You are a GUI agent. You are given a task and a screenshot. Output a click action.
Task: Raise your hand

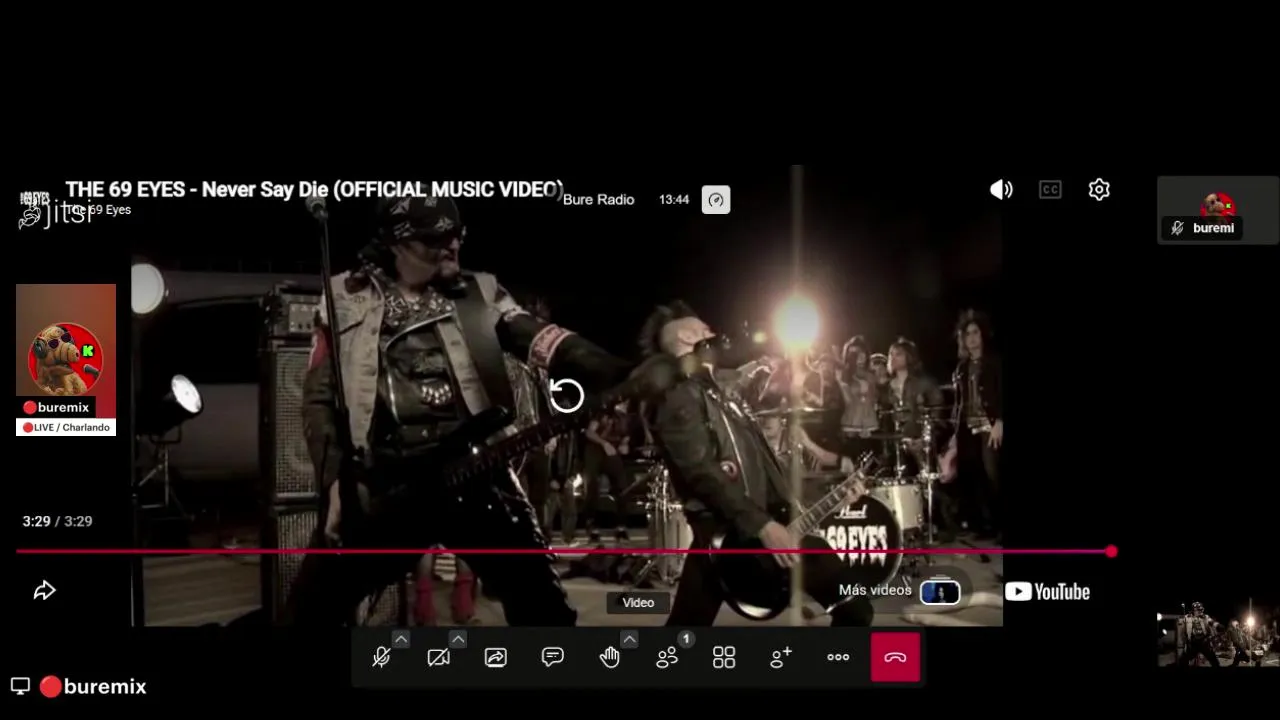tap(610, 657)
